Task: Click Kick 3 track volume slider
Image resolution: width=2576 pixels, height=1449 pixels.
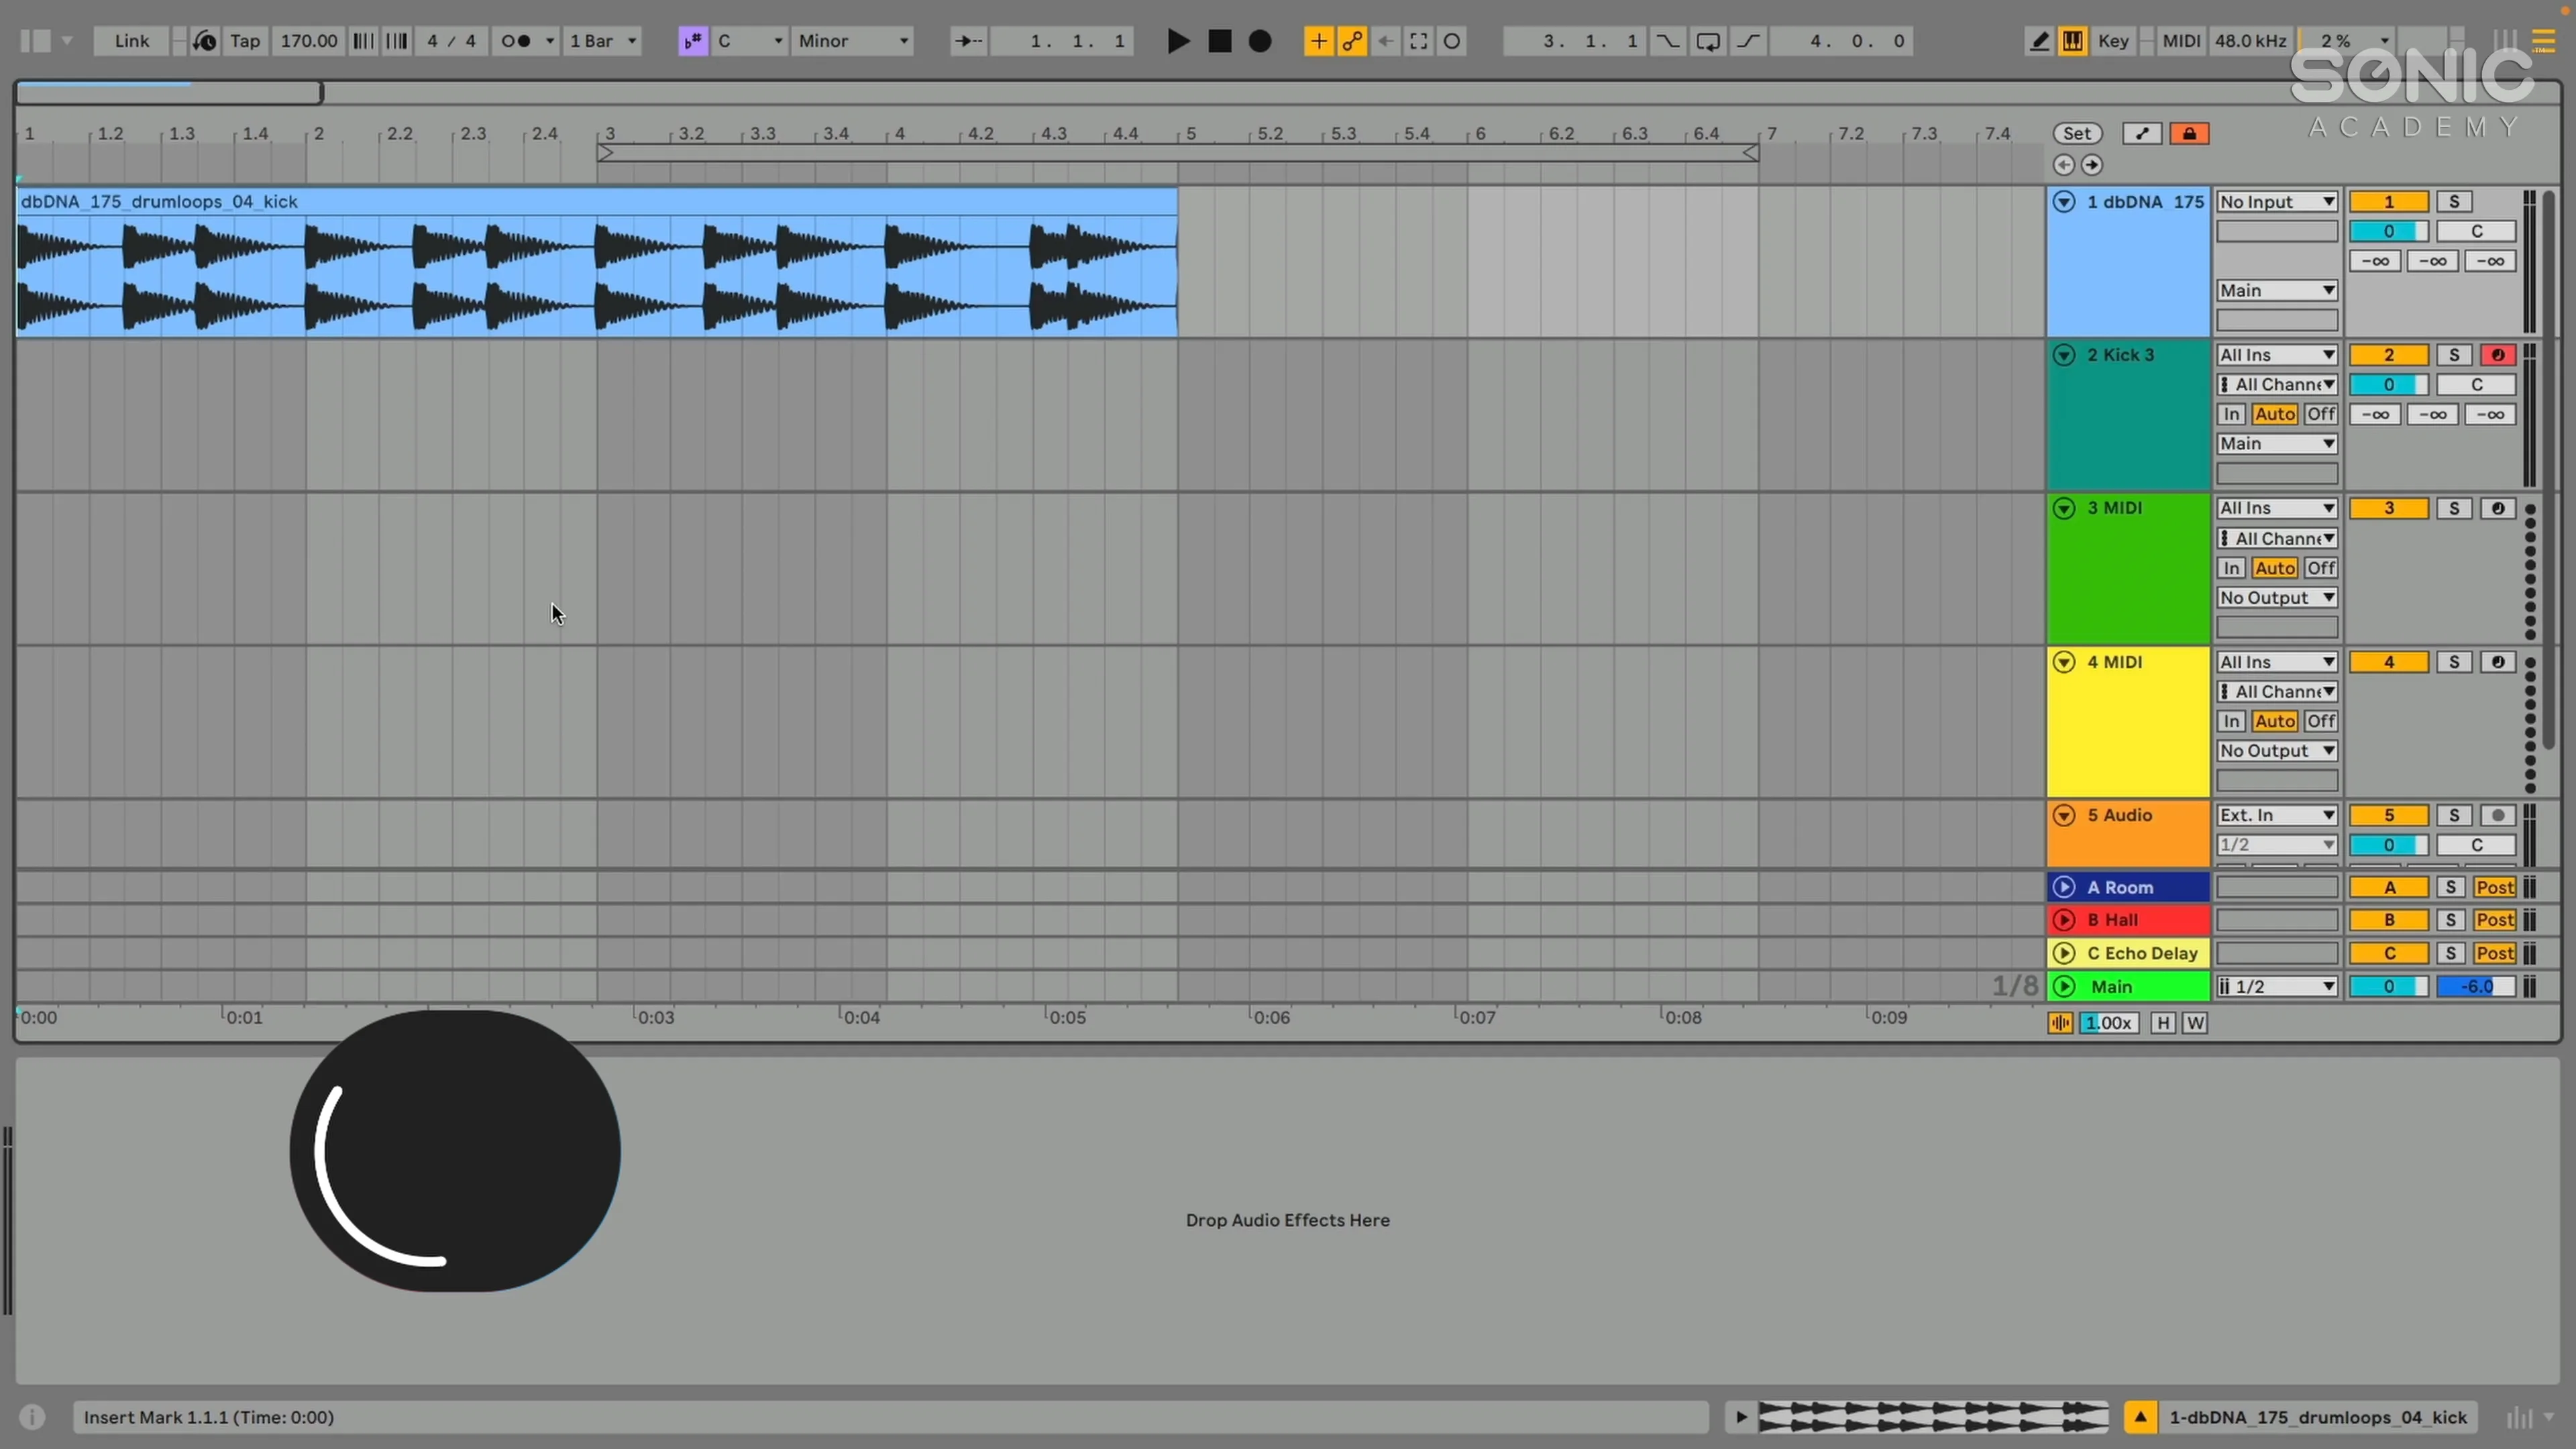Action: (x=2388, y=385)
